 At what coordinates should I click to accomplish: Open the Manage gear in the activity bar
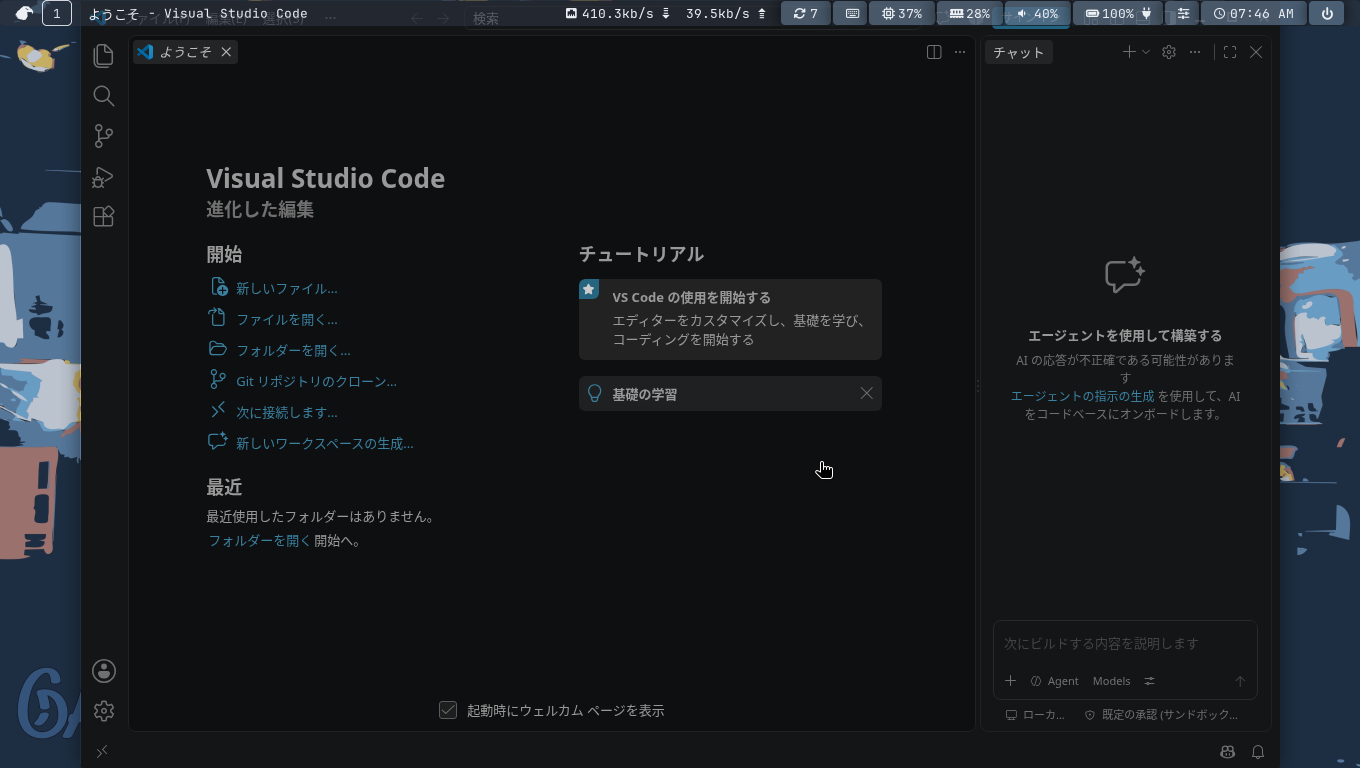pyautogui.click(x=103, y=711)
